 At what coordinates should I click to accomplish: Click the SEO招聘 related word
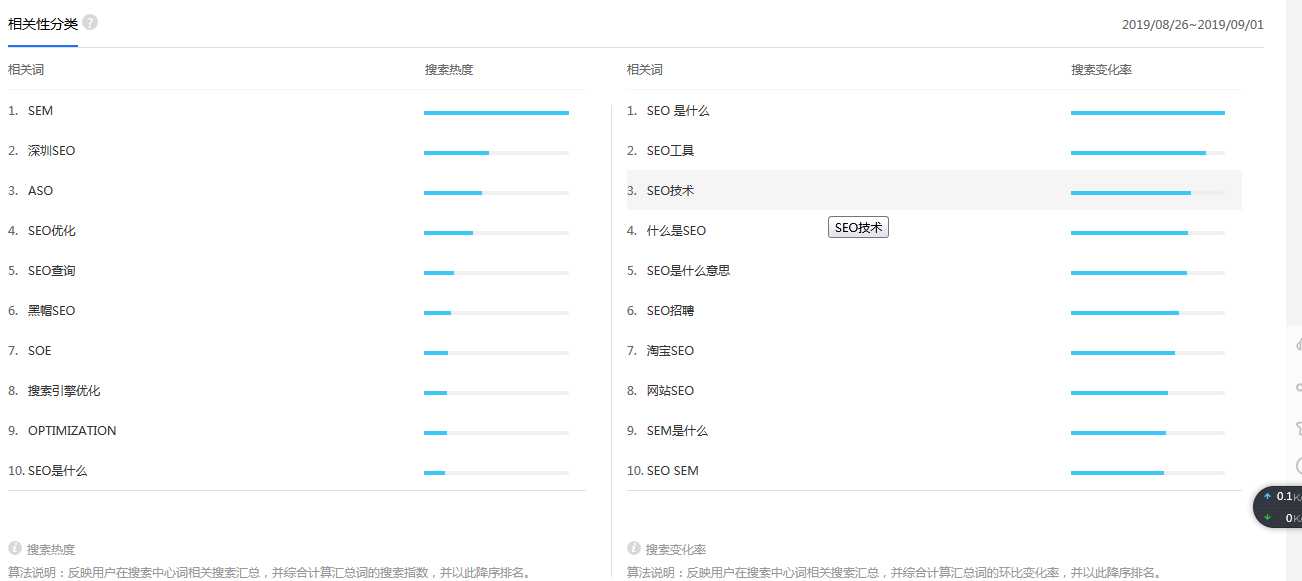point(670,311)
